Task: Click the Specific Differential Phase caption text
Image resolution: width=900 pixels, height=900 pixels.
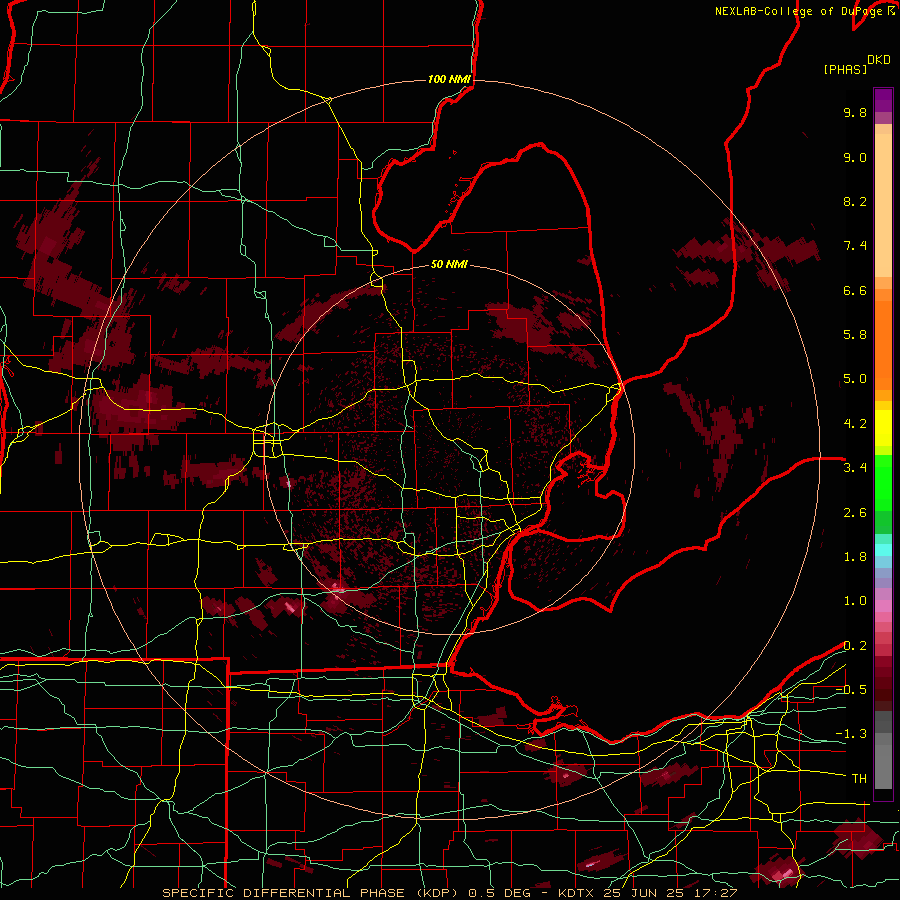Action: [x=449, y=893]
